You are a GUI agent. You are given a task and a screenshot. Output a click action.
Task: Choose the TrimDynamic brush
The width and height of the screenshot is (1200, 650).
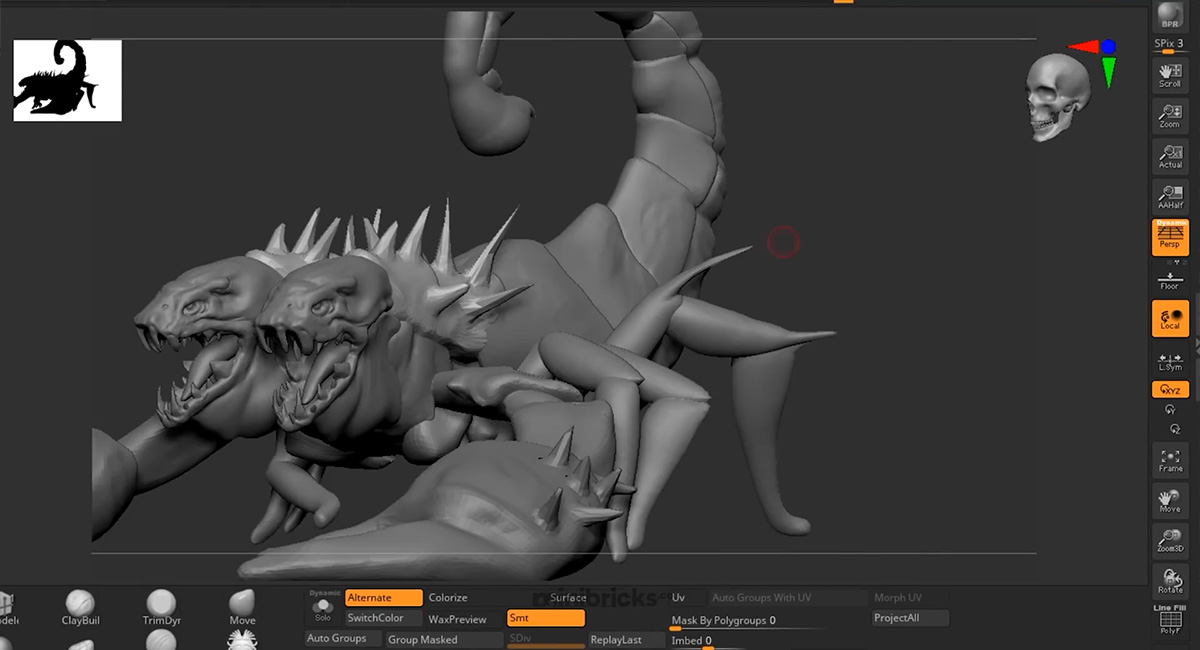[161, 608]
